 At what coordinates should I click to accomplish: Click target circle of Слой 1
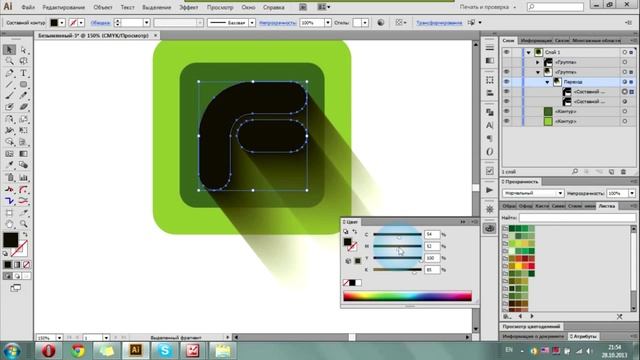[624, 52]
